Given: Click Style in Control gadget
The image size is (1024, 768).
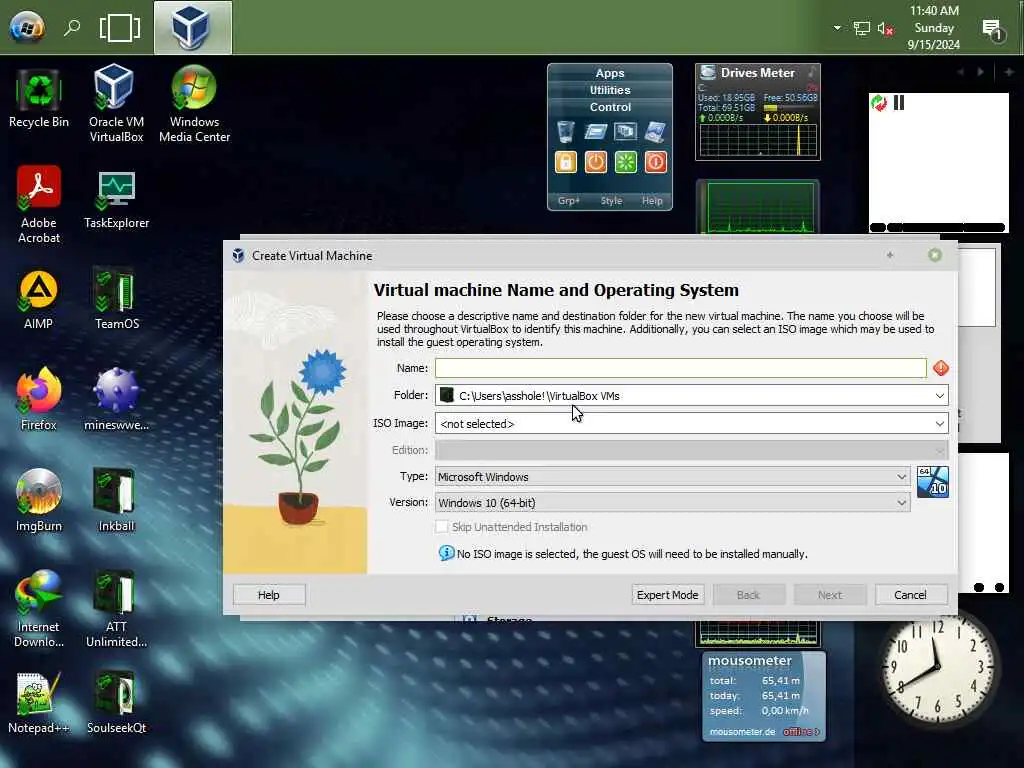Looking at the screenshot, I should (611, 200).
